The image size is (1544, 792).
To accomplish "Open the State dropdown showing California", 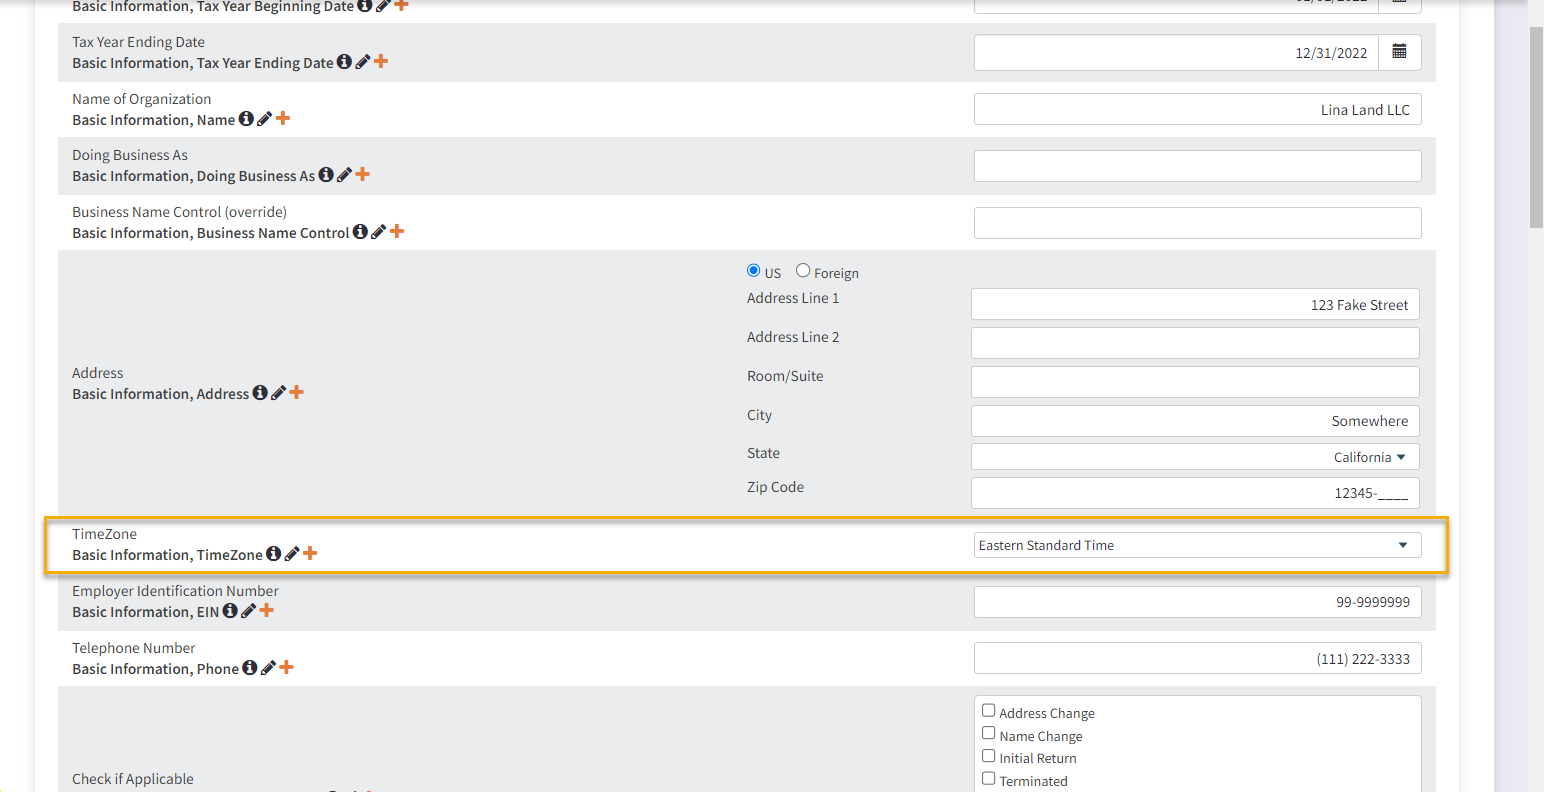I will point(1195,457).
